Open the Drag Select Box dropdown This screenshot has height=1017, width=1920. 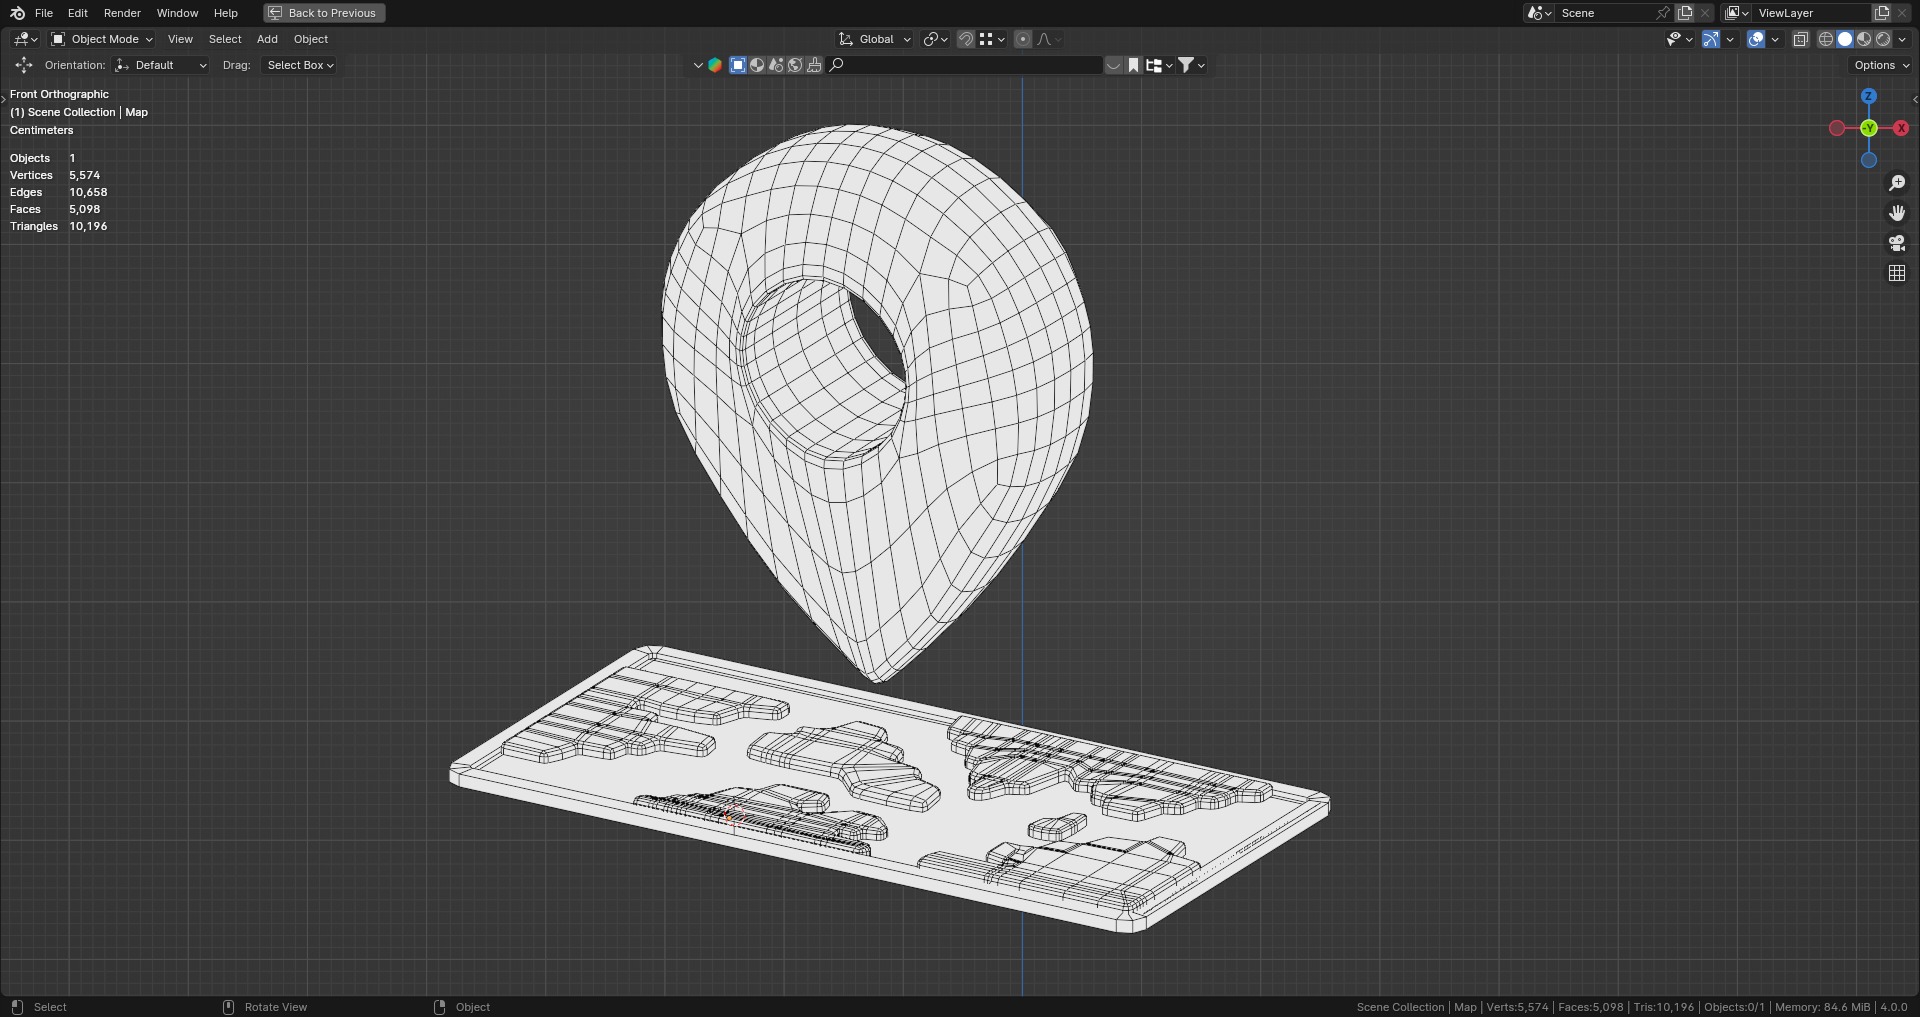click(x=299, y=65)
